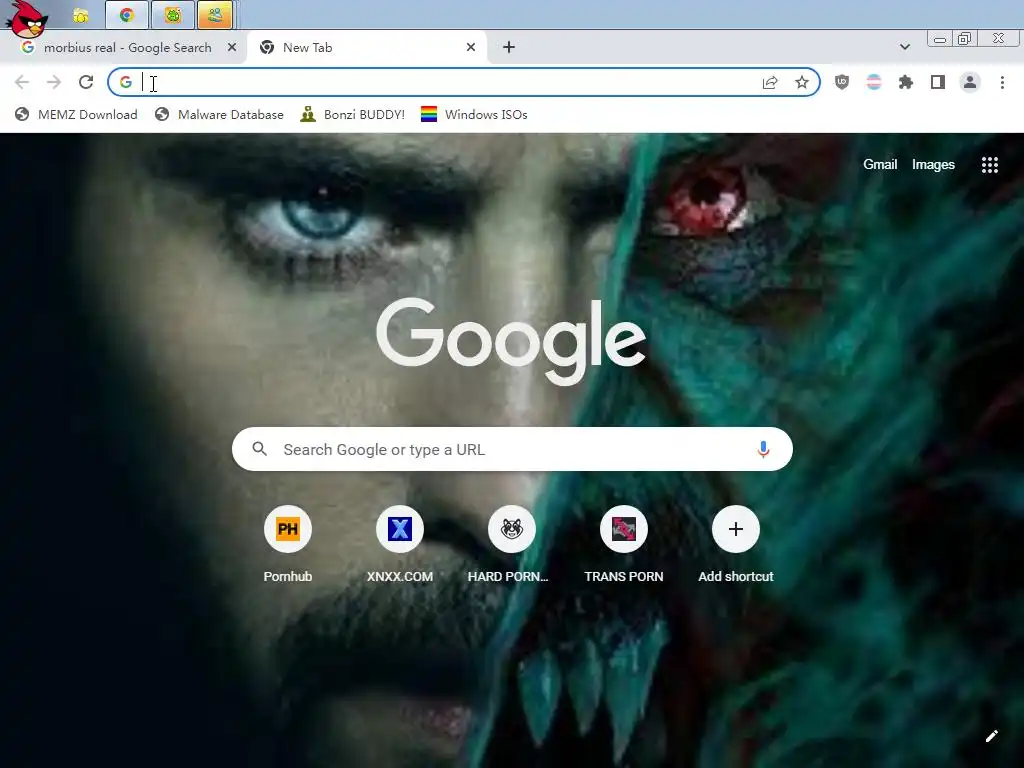Share this page icon in the address bar
1024x768 pixels.
coord(770,82)
